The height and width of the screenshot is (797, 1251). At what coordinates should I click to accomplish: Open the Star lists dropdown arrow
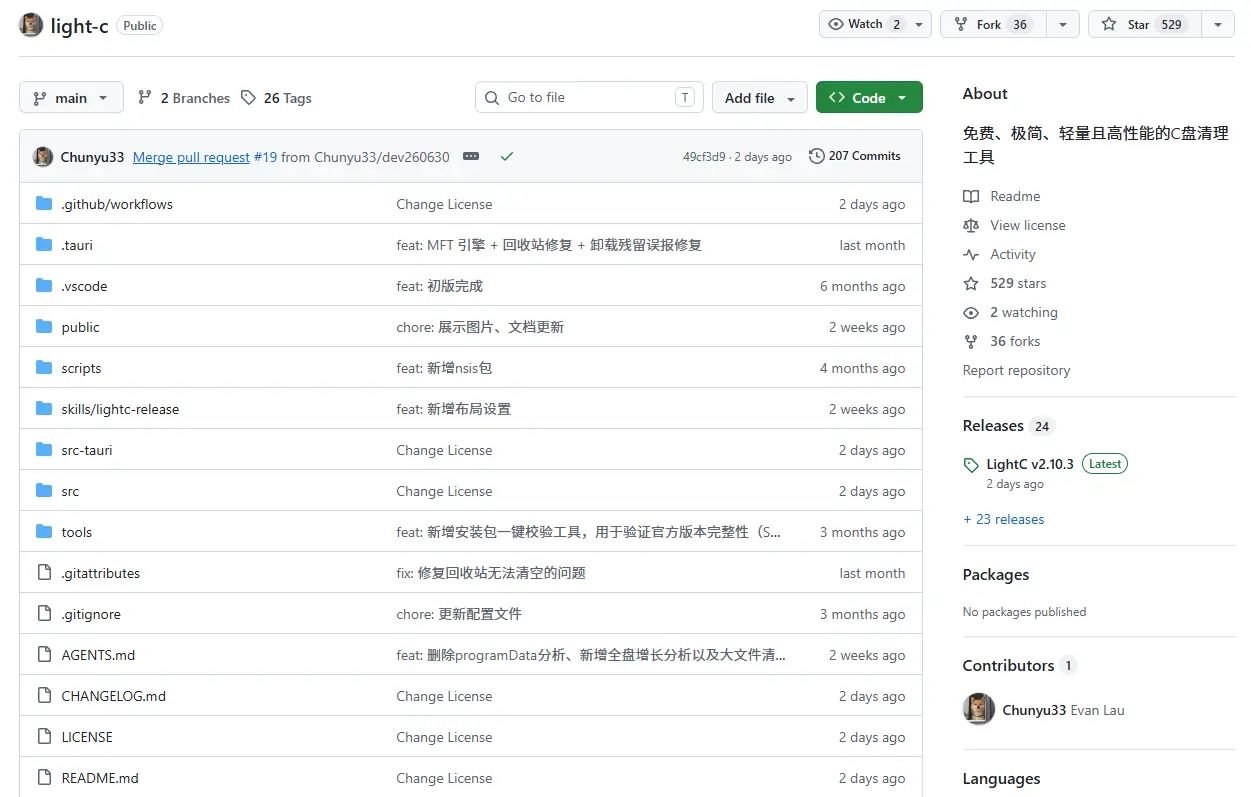click(1217, 24)
